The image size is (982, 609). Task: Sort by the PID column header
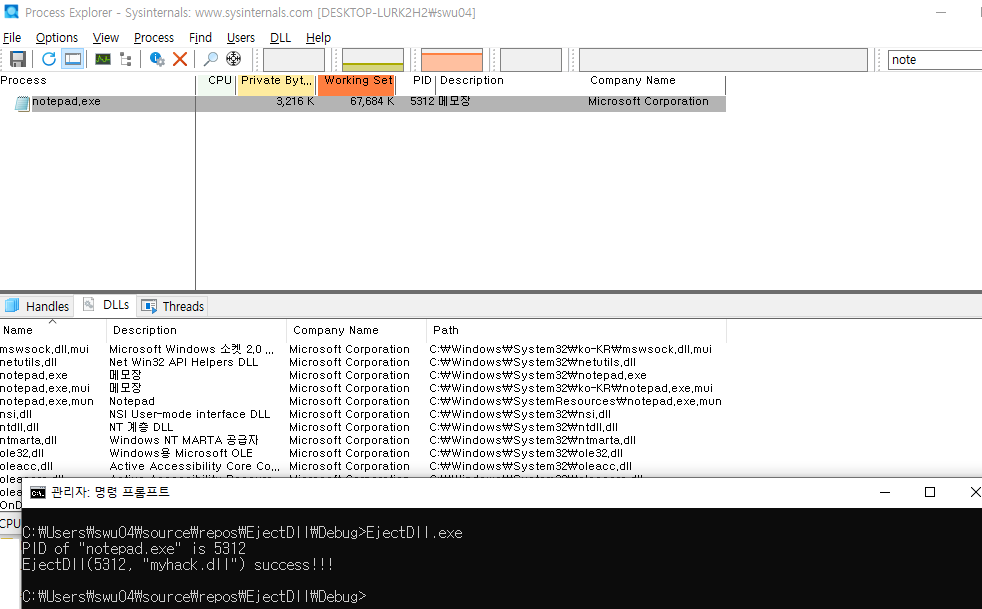(x=416, y=81)
